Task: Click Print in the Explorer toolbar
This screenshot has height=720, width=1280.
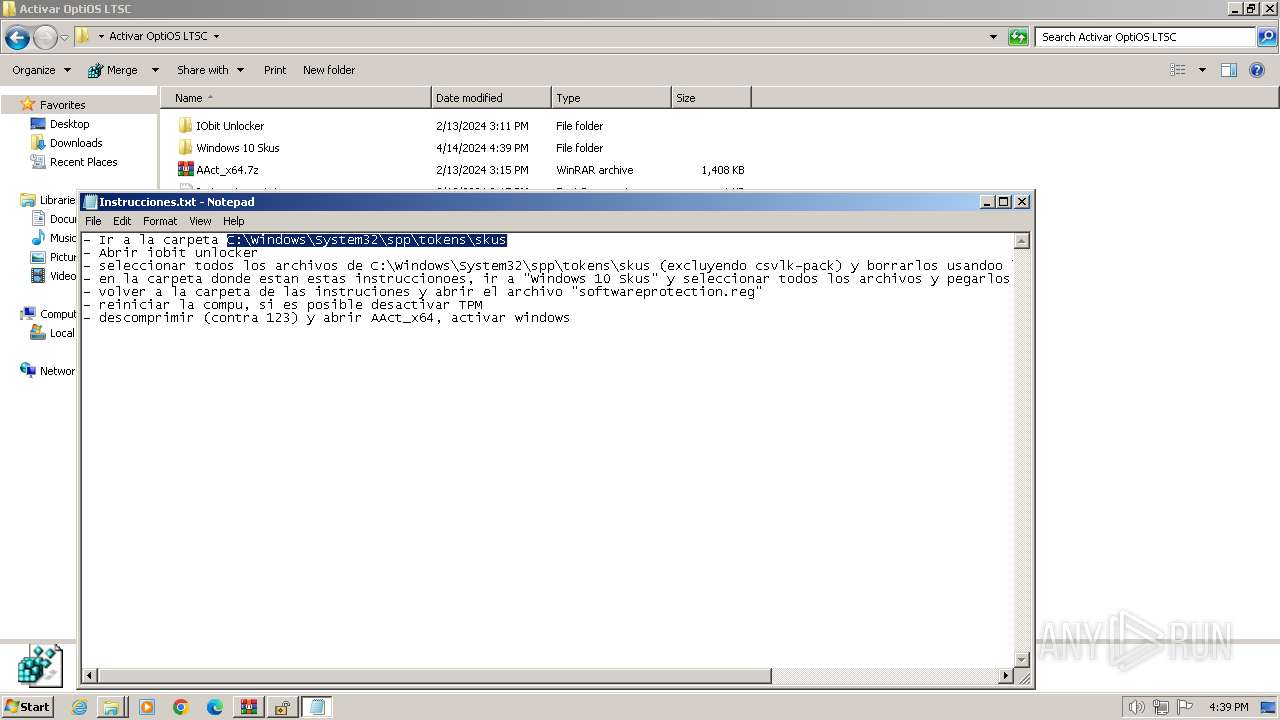Action: coord(275,70)
